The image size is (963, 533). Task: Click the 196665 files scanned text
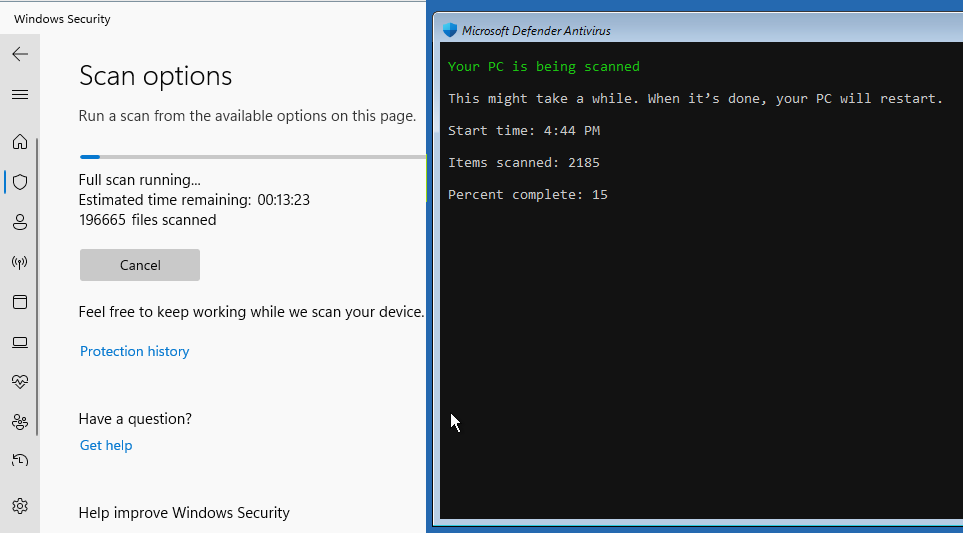147,220
